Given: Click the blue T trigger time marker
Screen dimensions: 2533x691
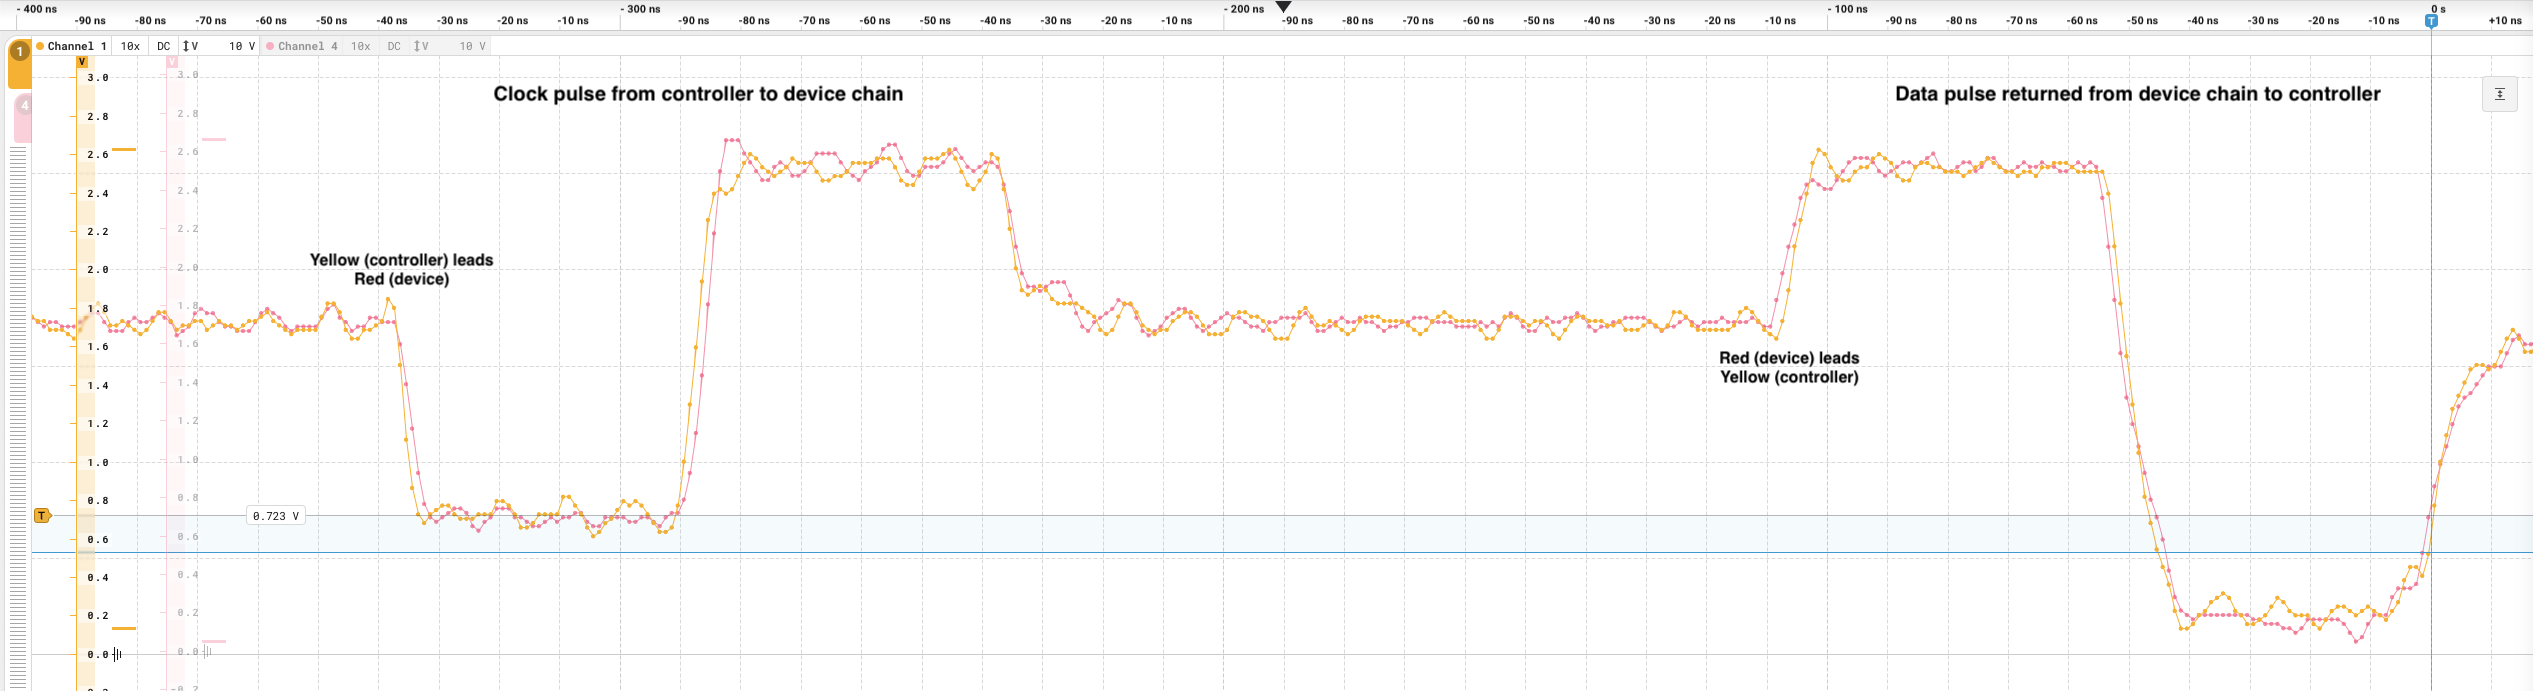Looking at the screenshot, I should (x=2431, y=21).
